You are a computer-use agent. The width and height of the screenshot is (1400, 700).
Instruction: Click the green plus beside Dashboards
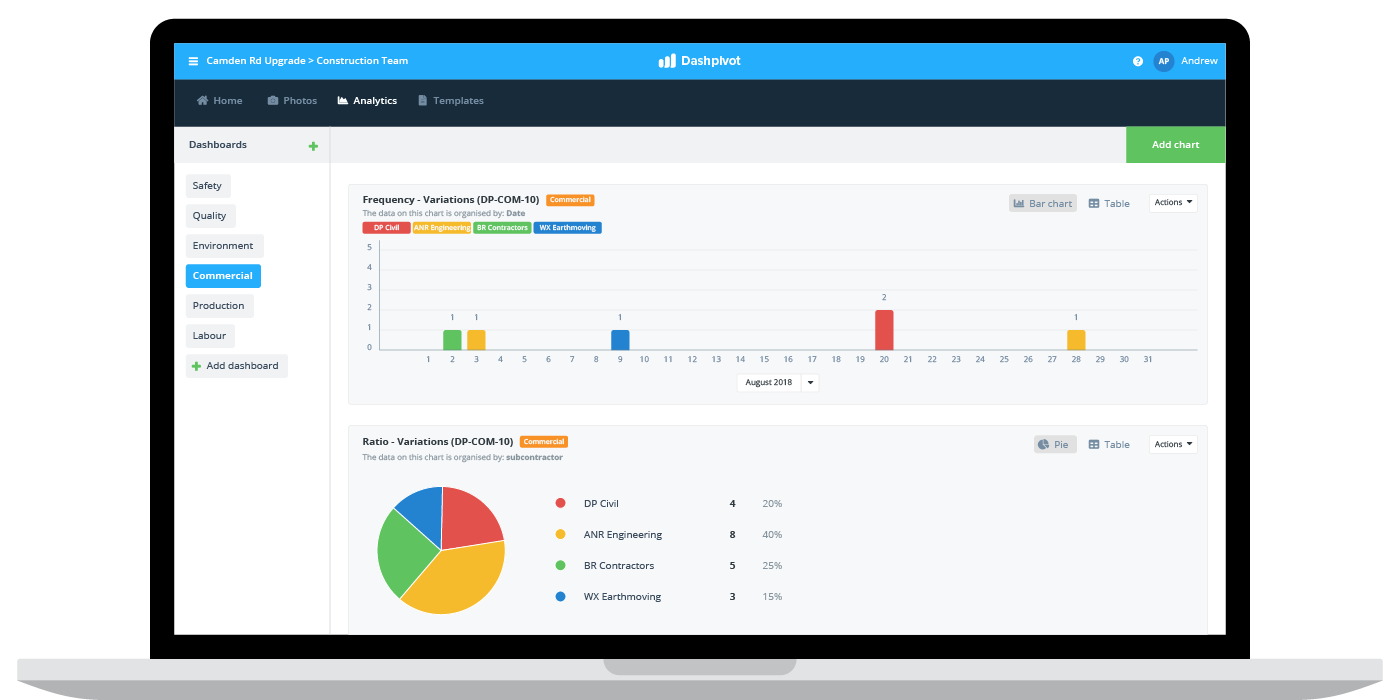click(313, 146)
